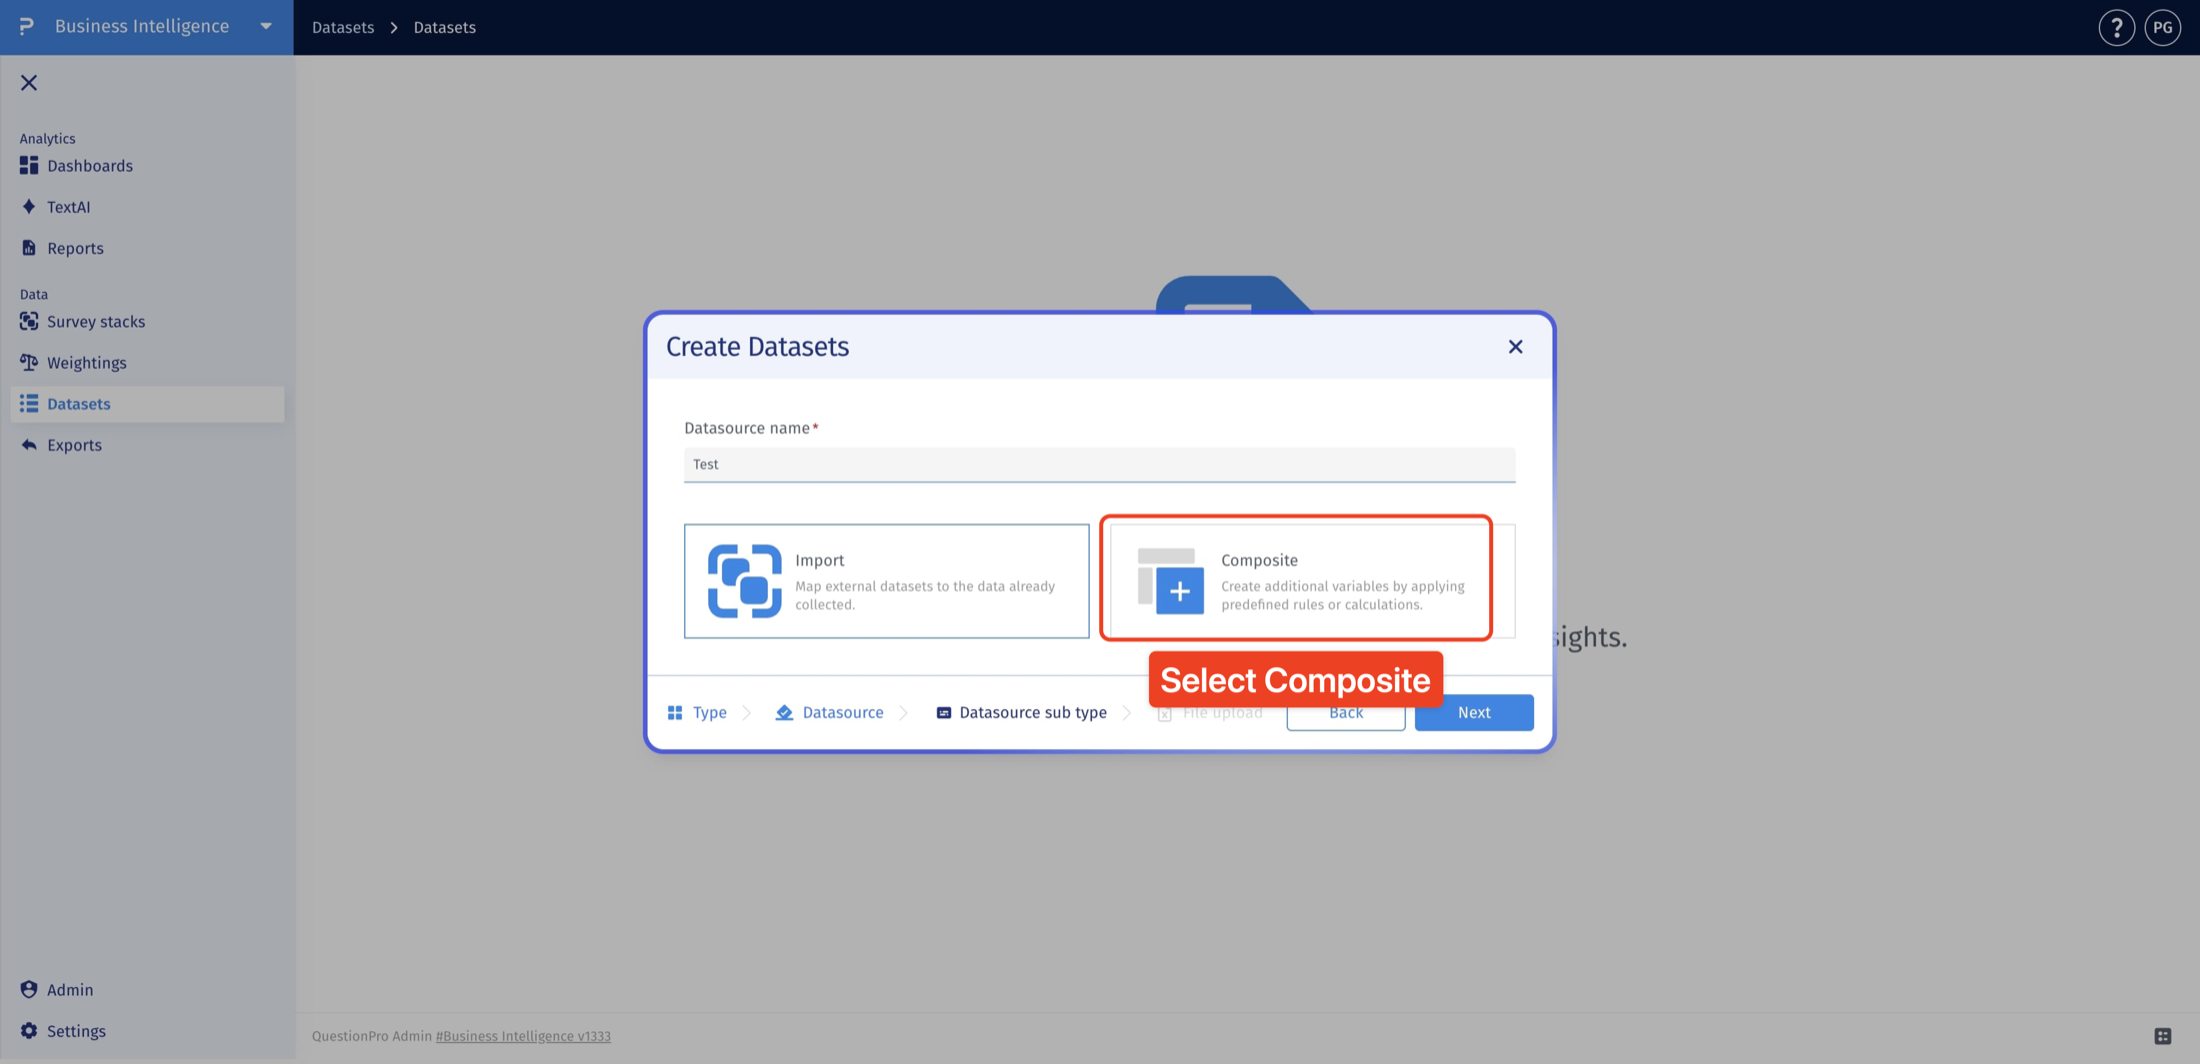
Task: Open the PG user profile avatar
Action: coord(2163,28)
